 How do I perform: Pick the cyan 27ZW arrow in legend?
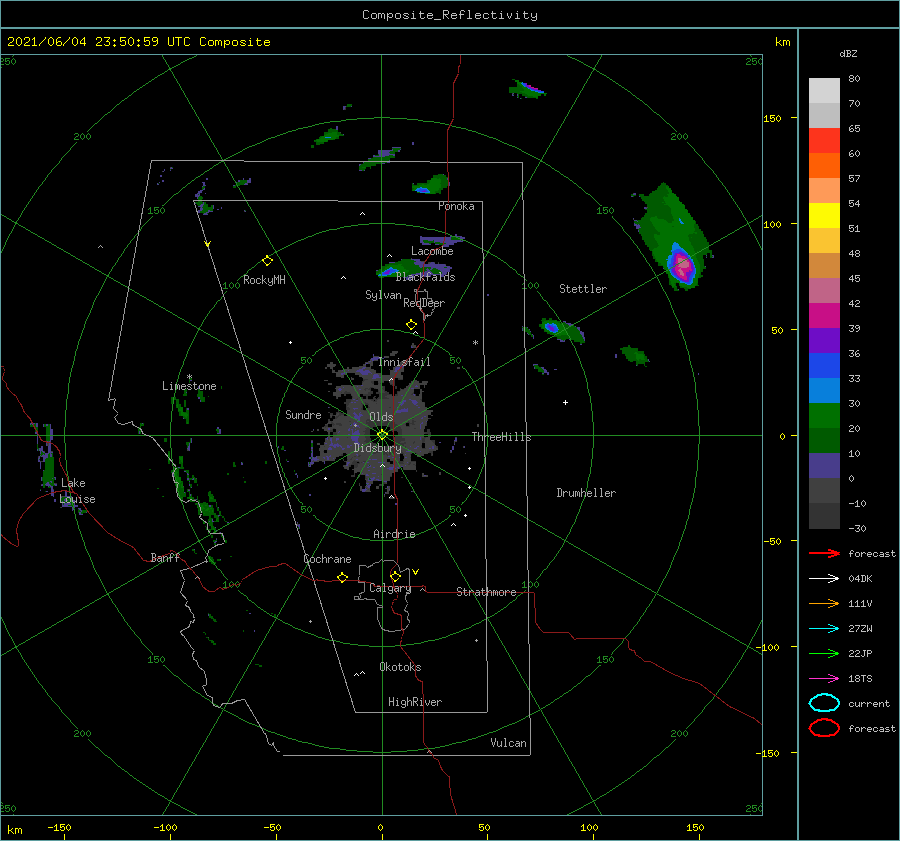(824, 629)
